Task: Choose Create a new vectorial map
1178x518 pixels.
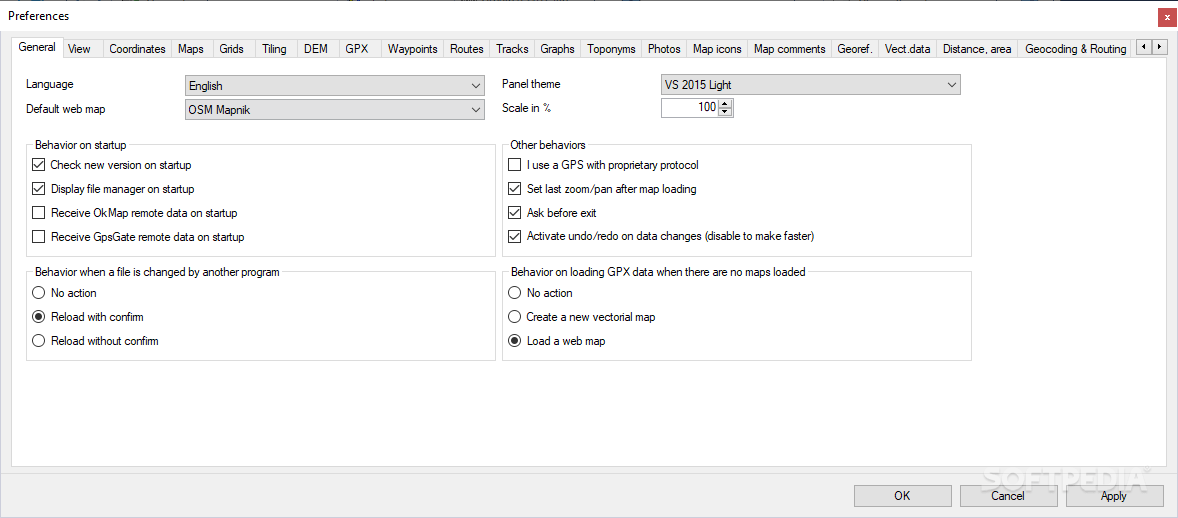Action: coord(515,317)
